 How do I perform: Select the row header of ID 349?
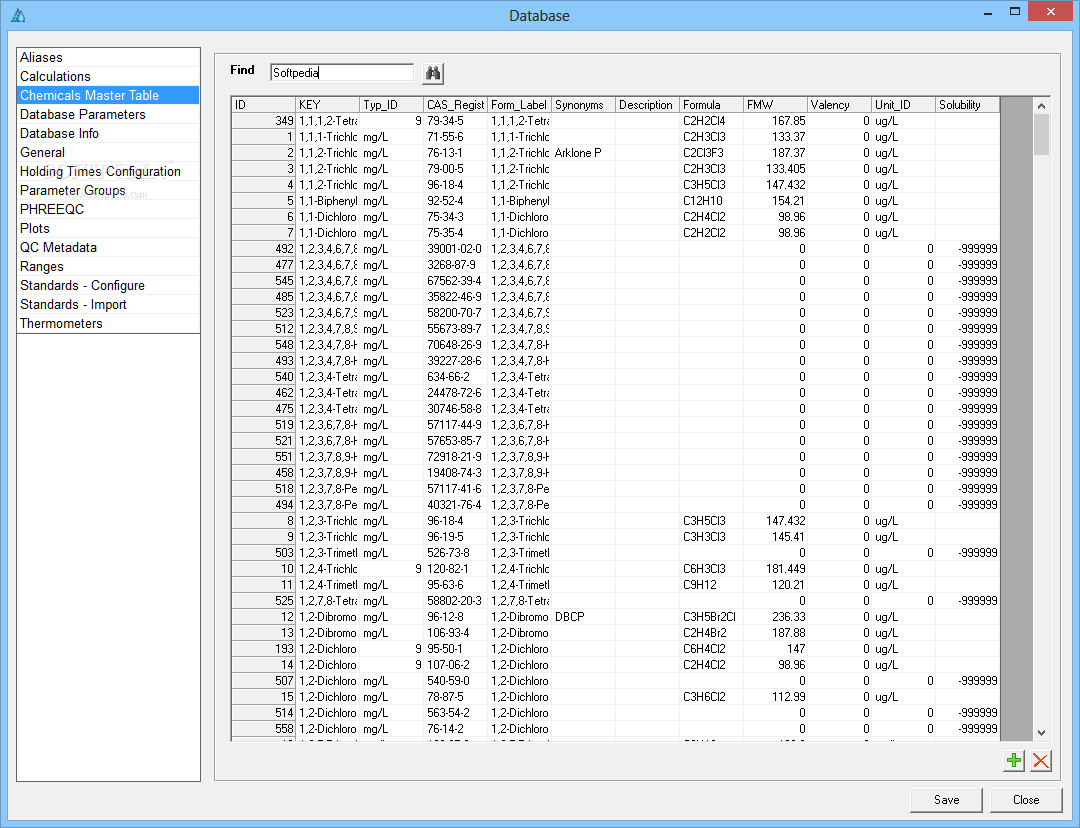[264, 121]
